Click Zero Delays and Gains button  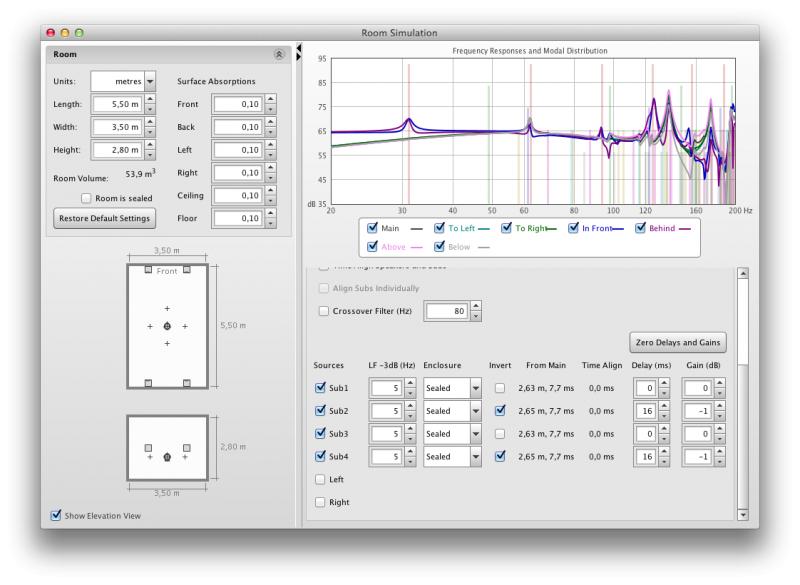tap(677, 343)
